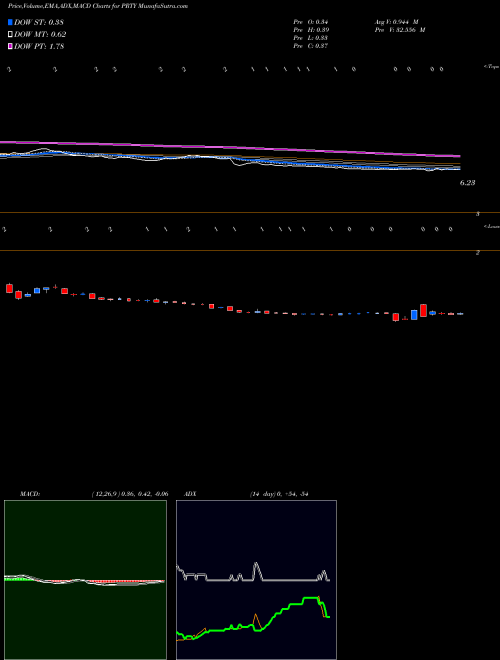This screenshot has height=660, width=500.
Task: Click the MACD (12,26,9) parameter values
Action: [130, 494]
